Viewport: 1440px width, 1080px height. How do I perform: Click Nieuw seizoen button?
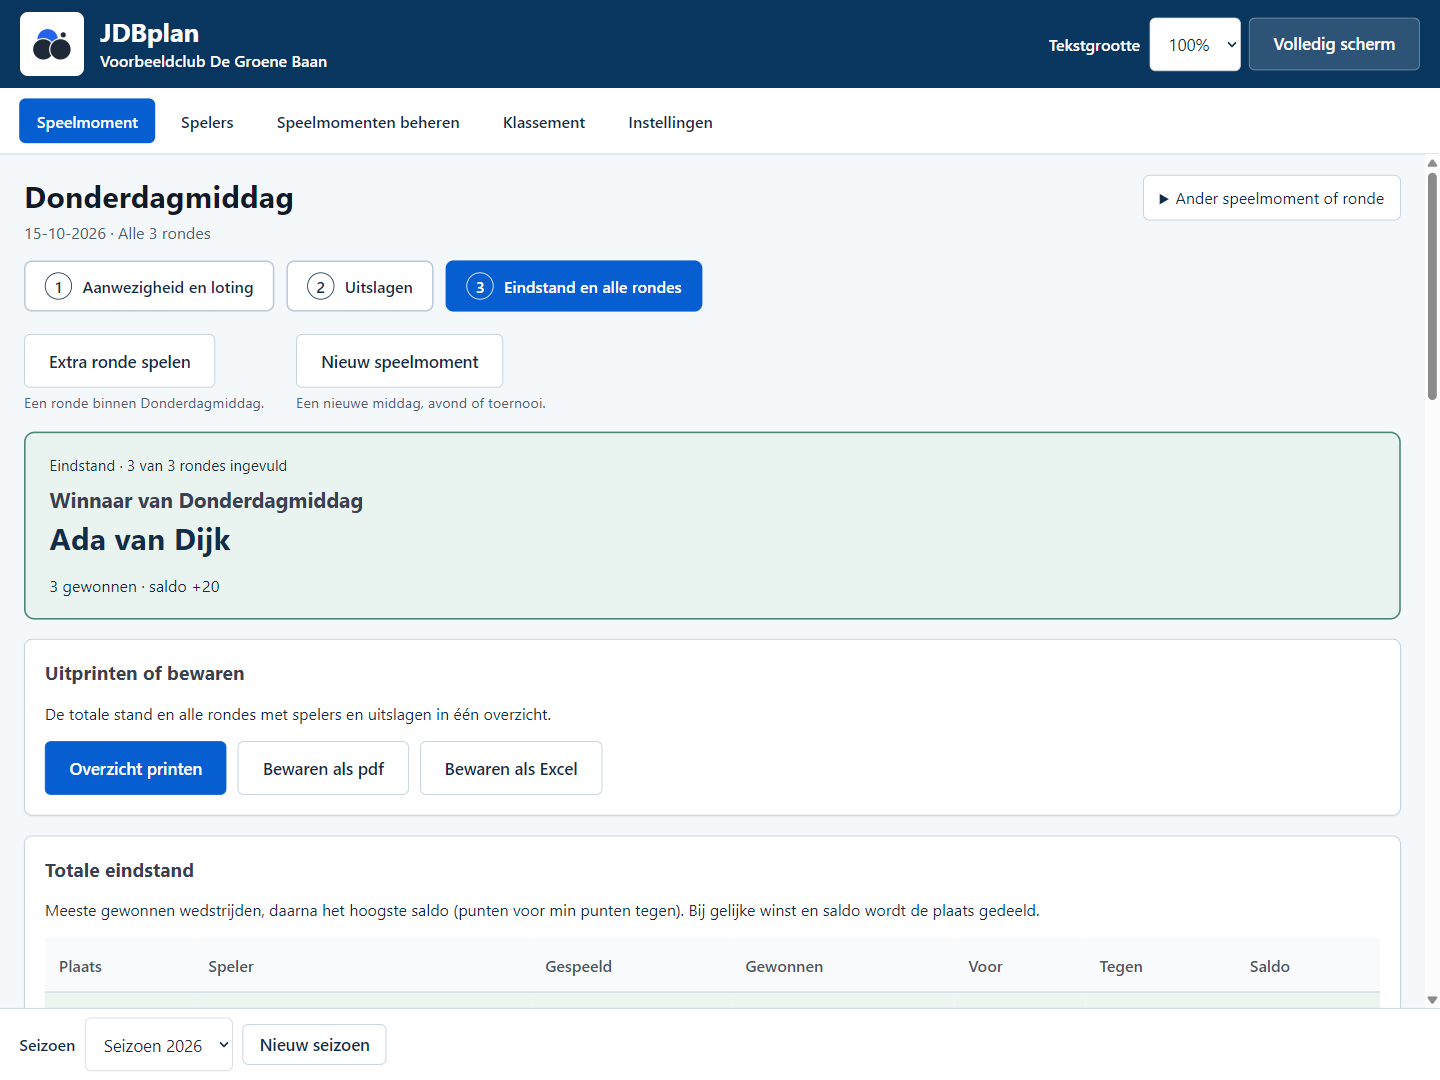314,1045
